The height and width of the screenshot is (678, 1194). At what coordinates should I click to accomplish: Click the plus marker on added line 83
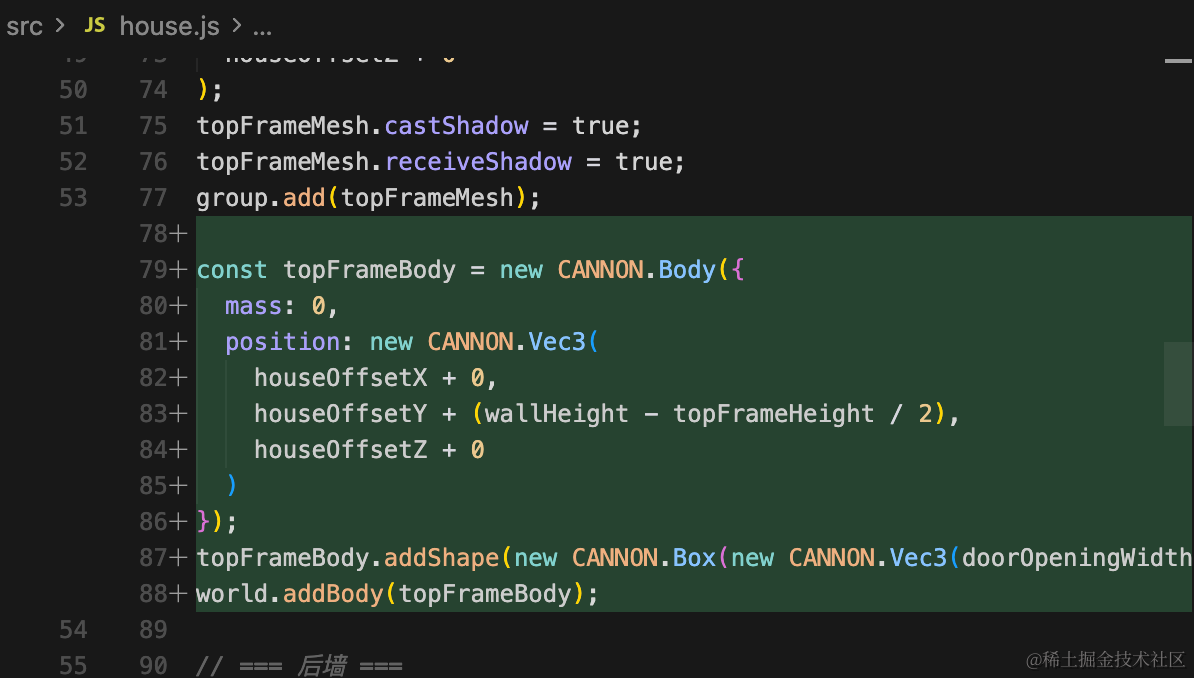click(x=178, y=414)
